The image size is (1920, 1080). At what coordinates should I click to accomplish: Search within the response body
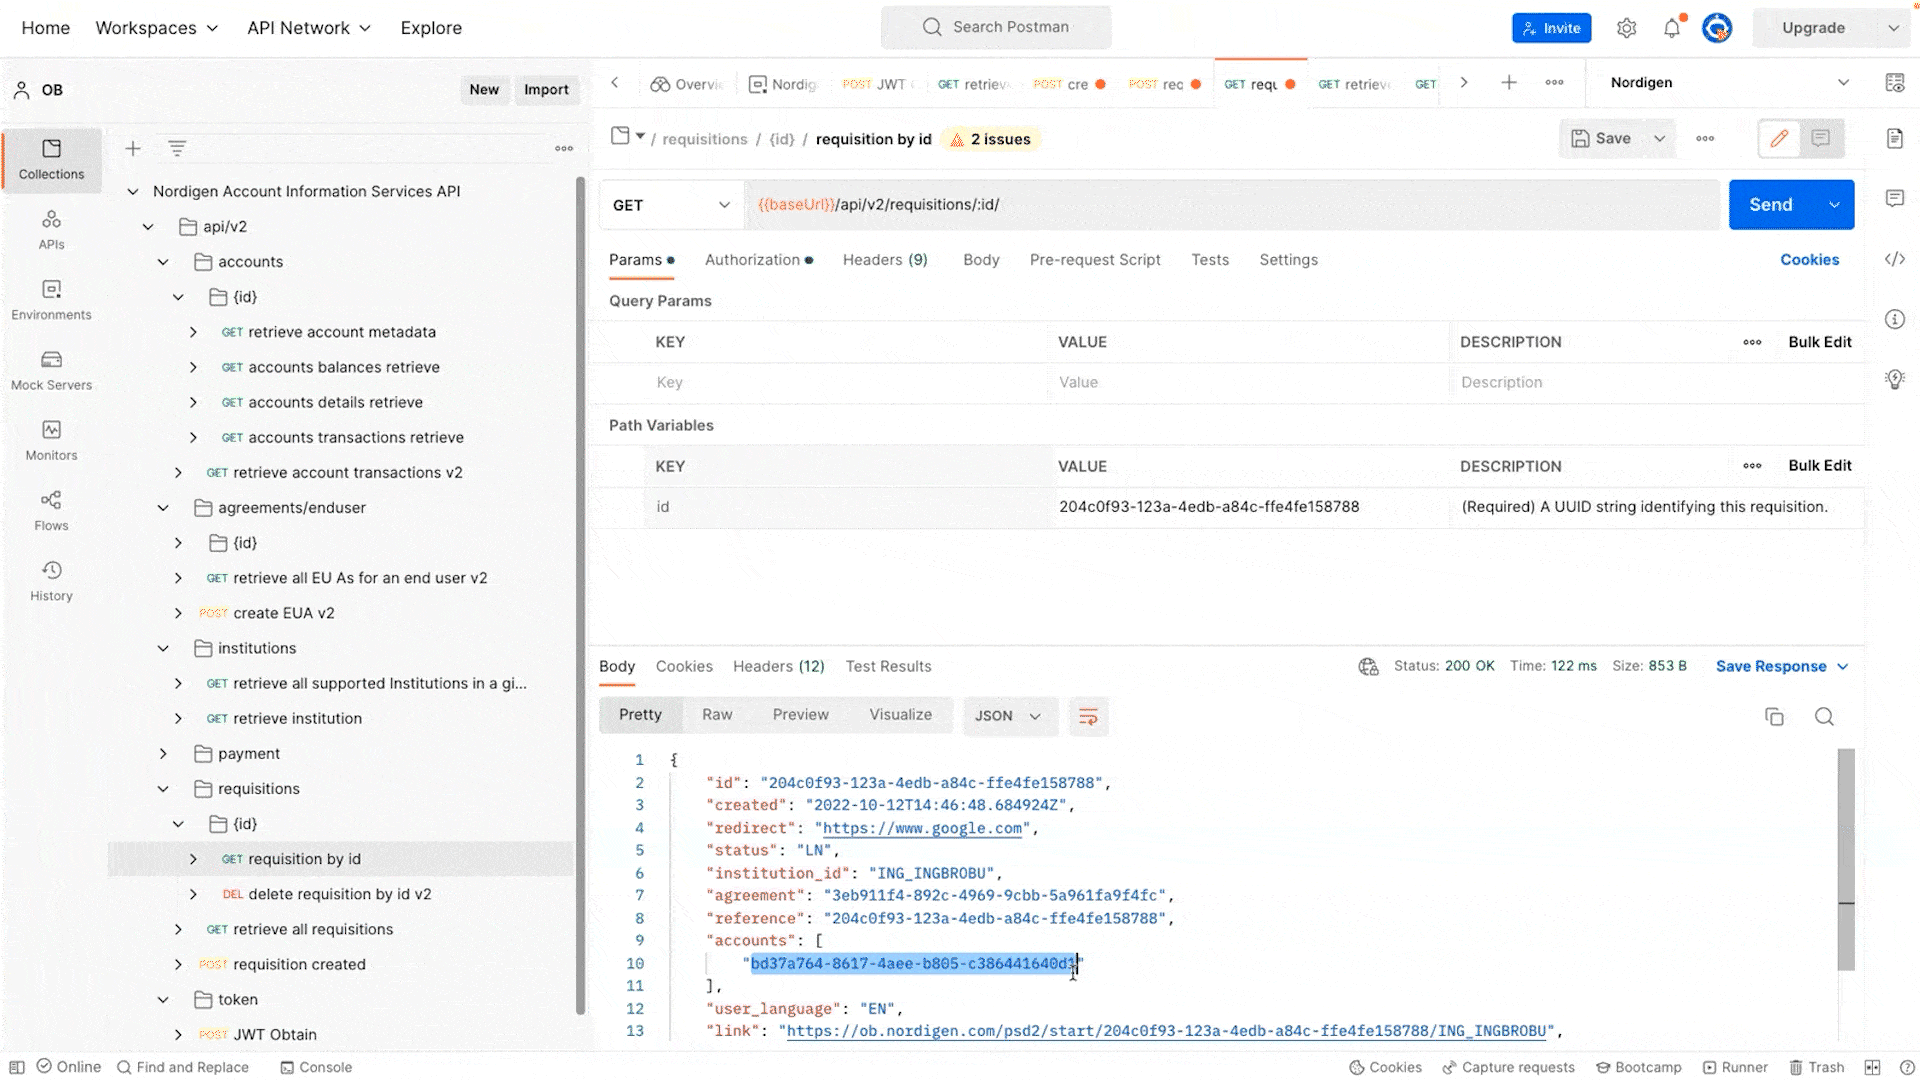tap(1824, 716)
